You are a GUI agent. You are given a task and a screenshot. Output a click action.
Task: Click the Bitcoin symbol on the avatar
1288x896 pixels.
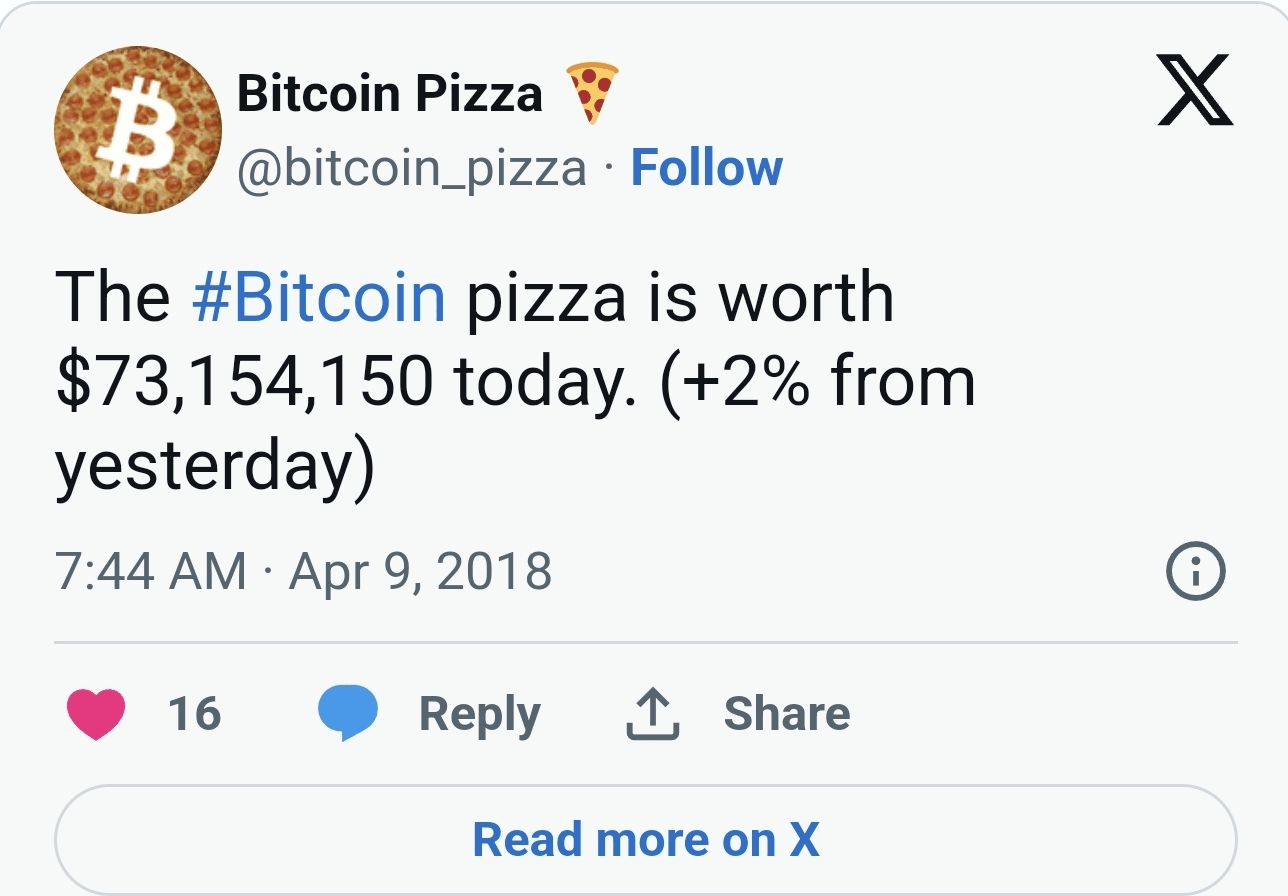point(140,131)
